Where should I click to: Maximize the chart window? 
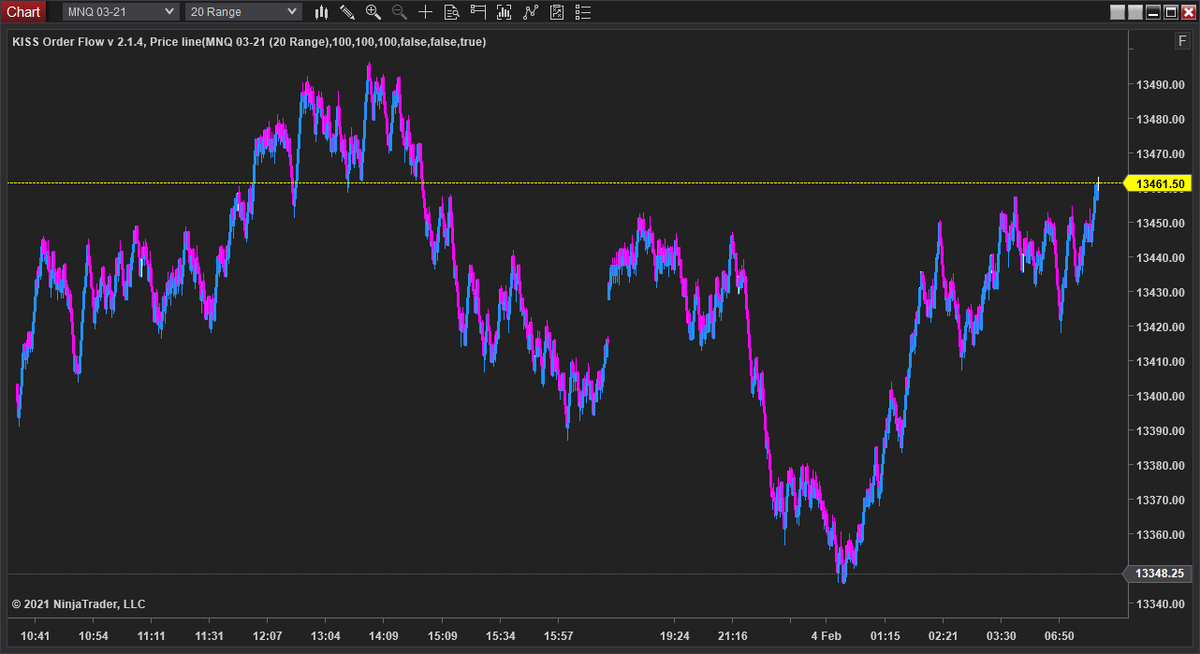(x=1171, y=12)
